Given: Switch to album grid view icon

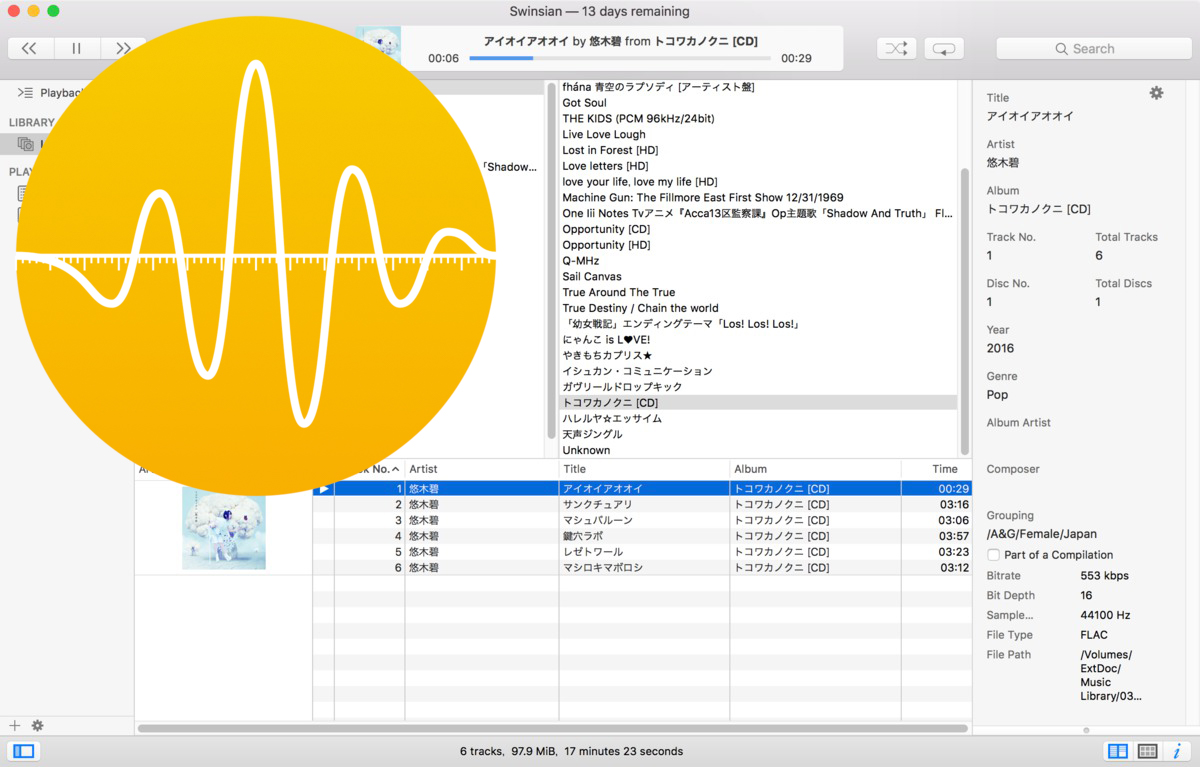Looking at the screenshot, I should [1148, 751].
